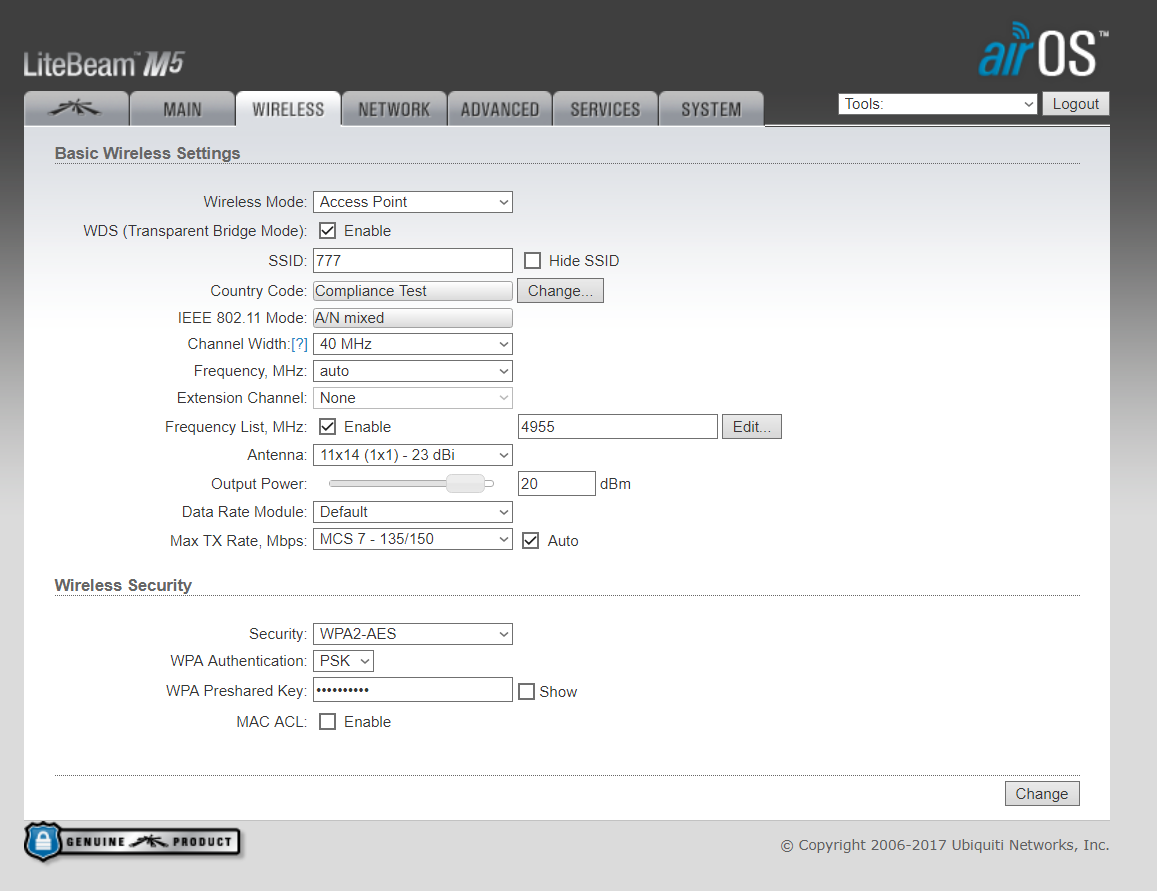Open the Security dropdown
The image size is (1157, 891).
(412, 634)
